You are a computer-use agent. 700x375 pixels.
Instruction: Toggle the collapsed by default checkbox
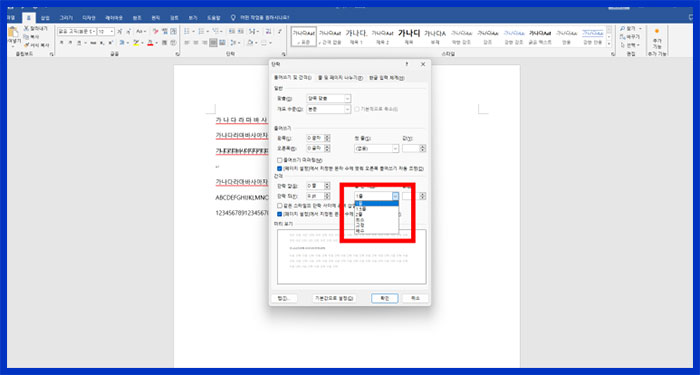coord(357,109)
